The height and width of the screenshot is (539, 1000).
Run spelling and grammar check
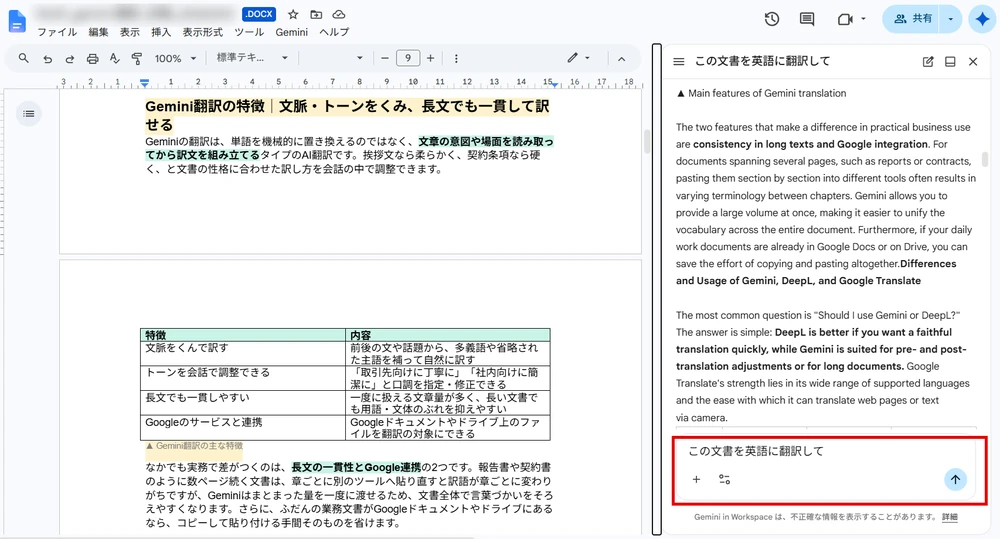click(115, 58)
